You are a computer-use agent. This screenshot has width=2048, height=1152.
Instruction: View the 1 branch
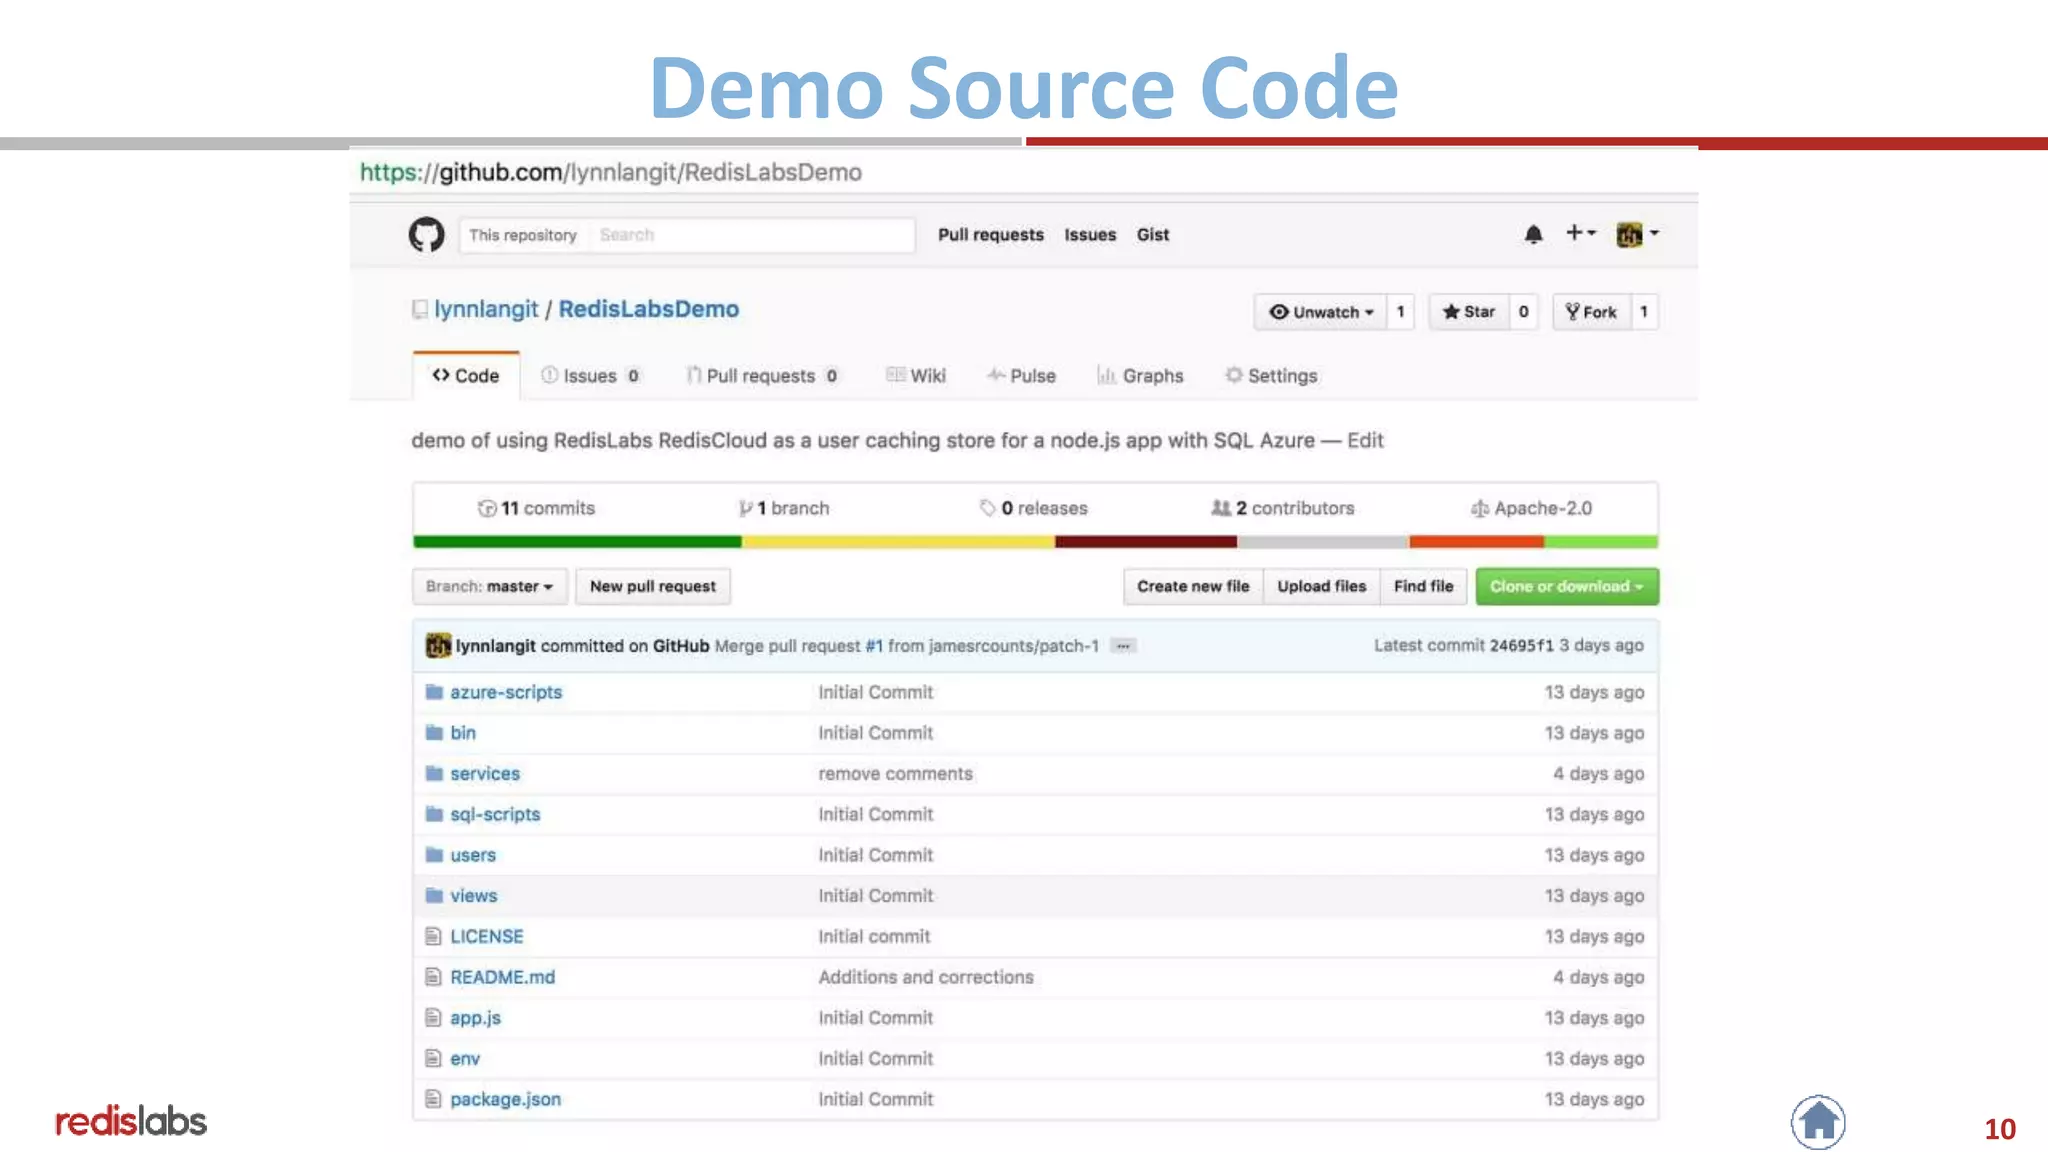point(784,509)
